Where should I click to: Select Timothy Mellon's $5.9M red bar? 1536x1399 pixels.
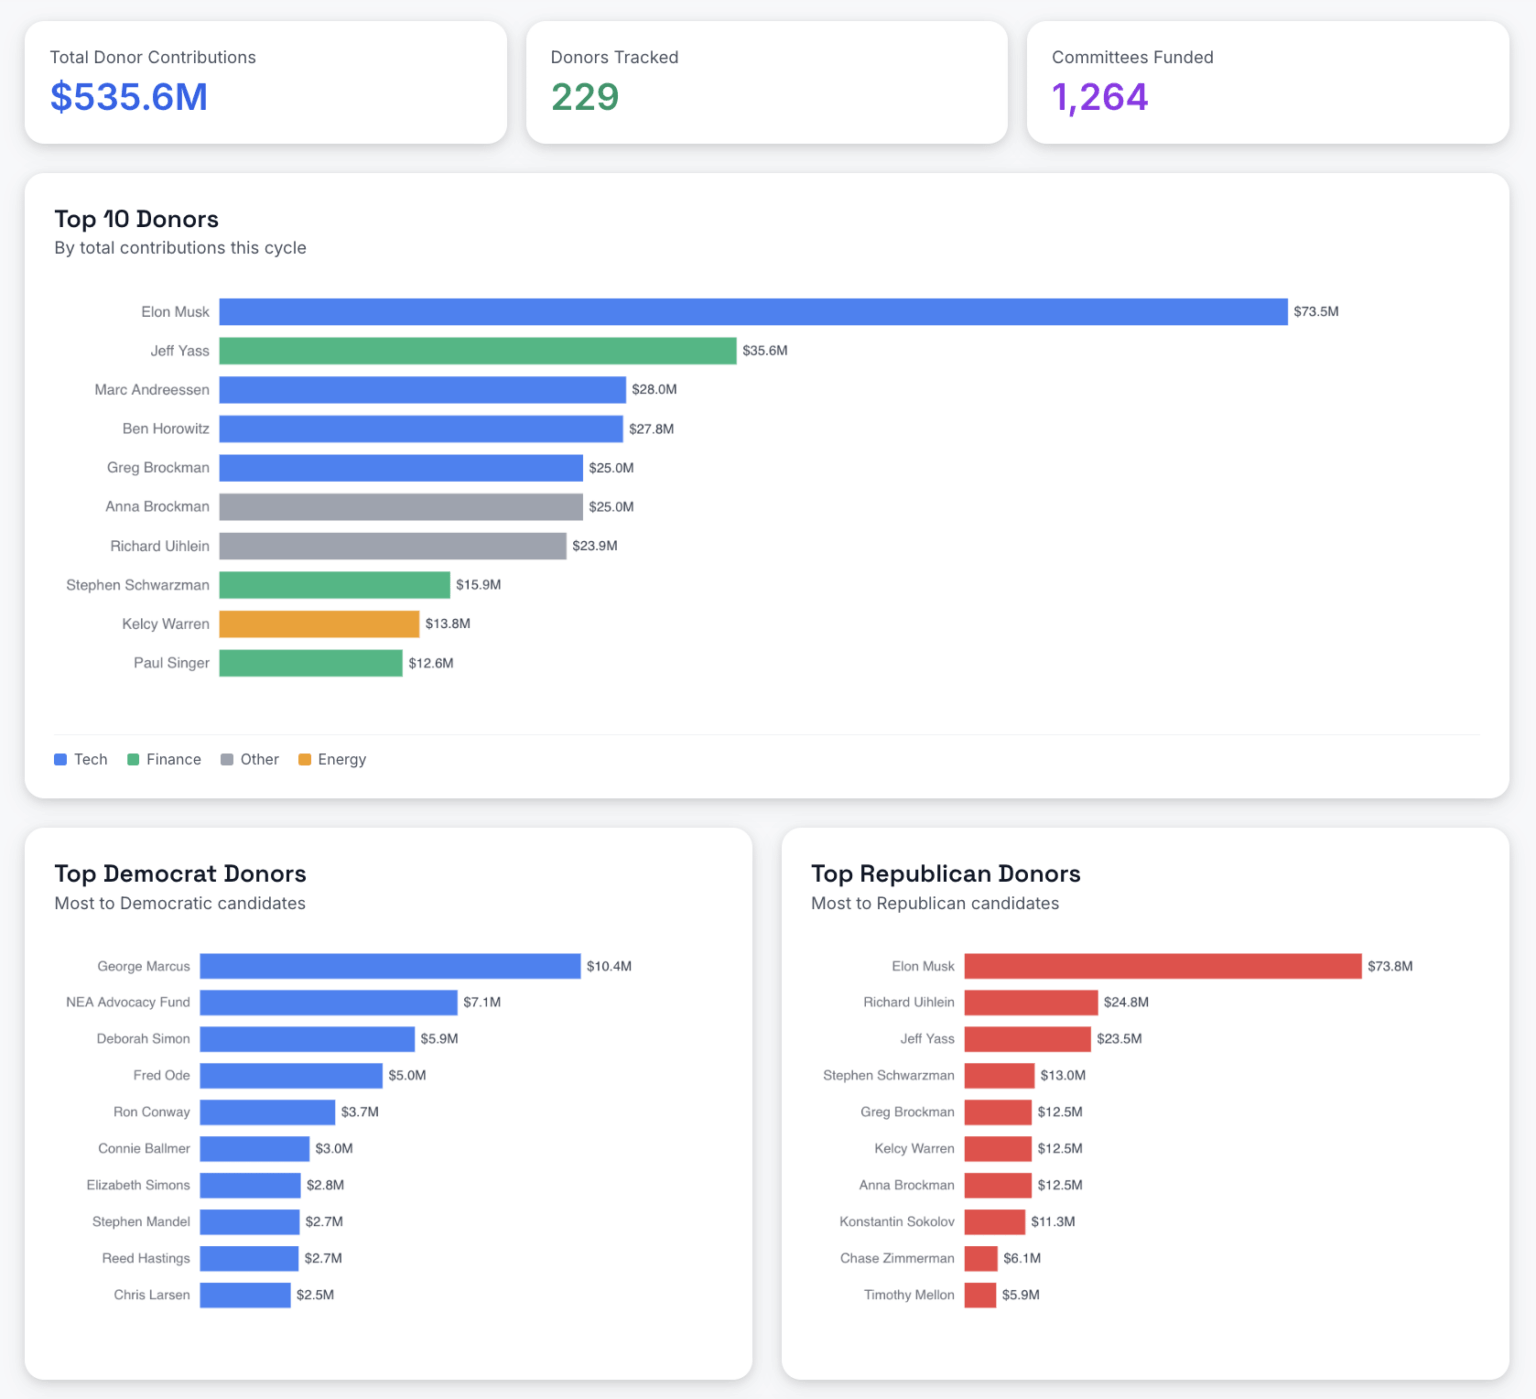(x=980, y=1295)
